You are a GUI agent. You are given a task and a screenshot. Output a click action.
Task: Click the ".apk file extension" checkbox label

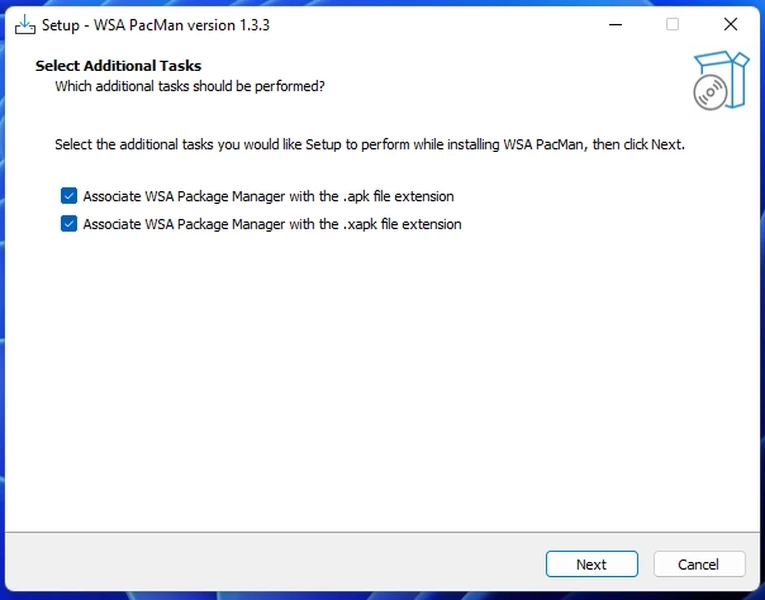coord(268,196)
